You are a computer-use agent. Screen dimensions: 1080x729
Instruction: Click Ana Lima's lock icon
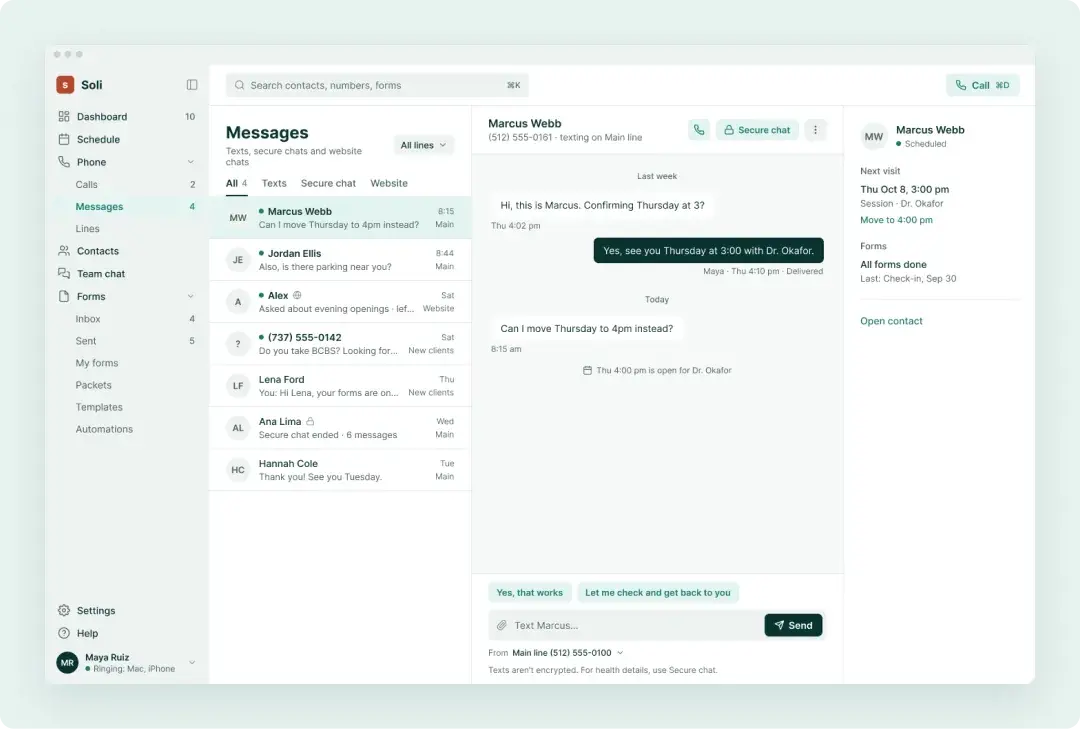pyautogui.click(x=310, y=421)
